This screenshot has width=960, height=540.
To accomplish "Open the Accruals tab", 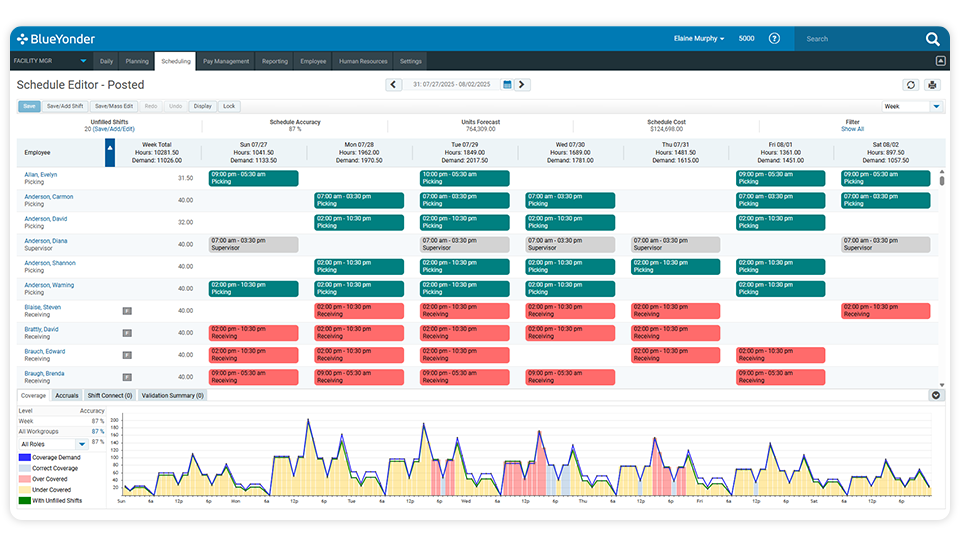I will (67, 396).
